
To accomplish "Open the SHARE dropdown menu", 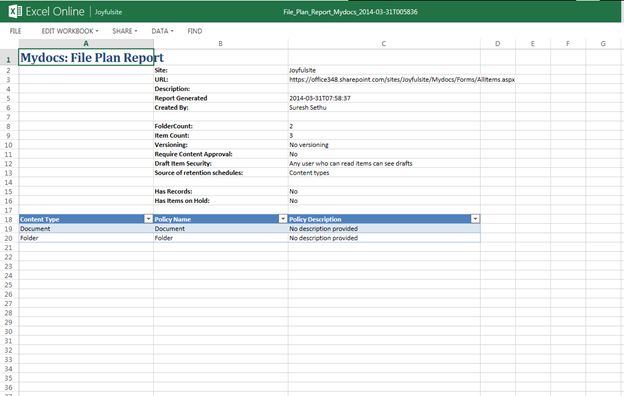I will coord(125,31).
